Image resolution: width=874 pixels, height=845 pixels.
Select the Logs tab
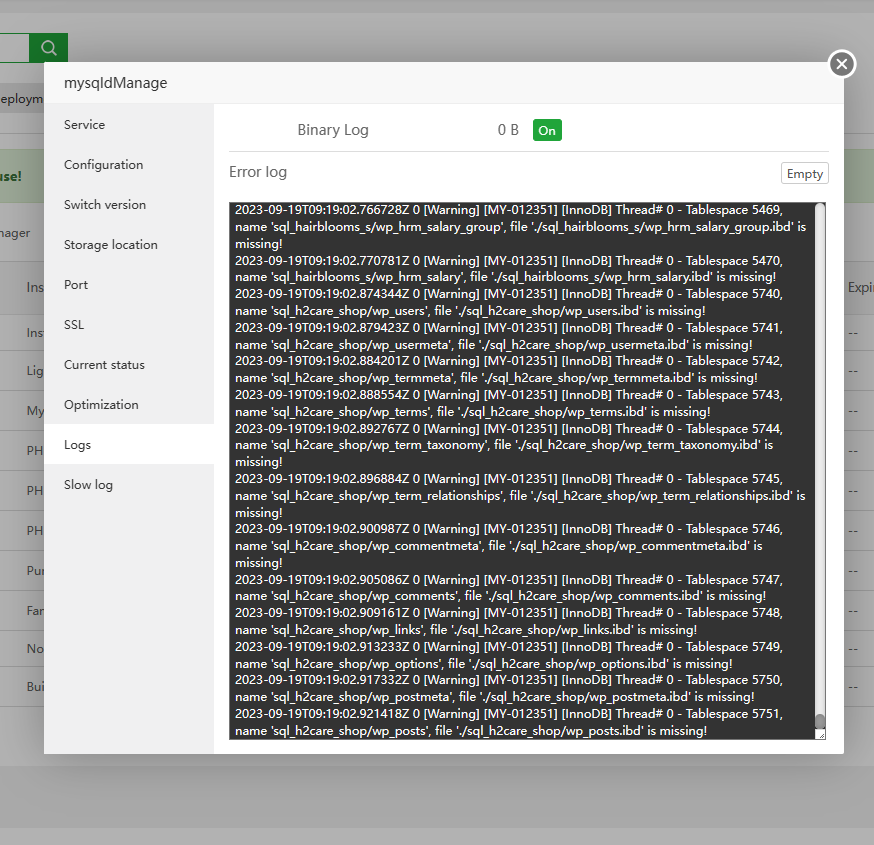pyautogui.click(x=77, y=445)
